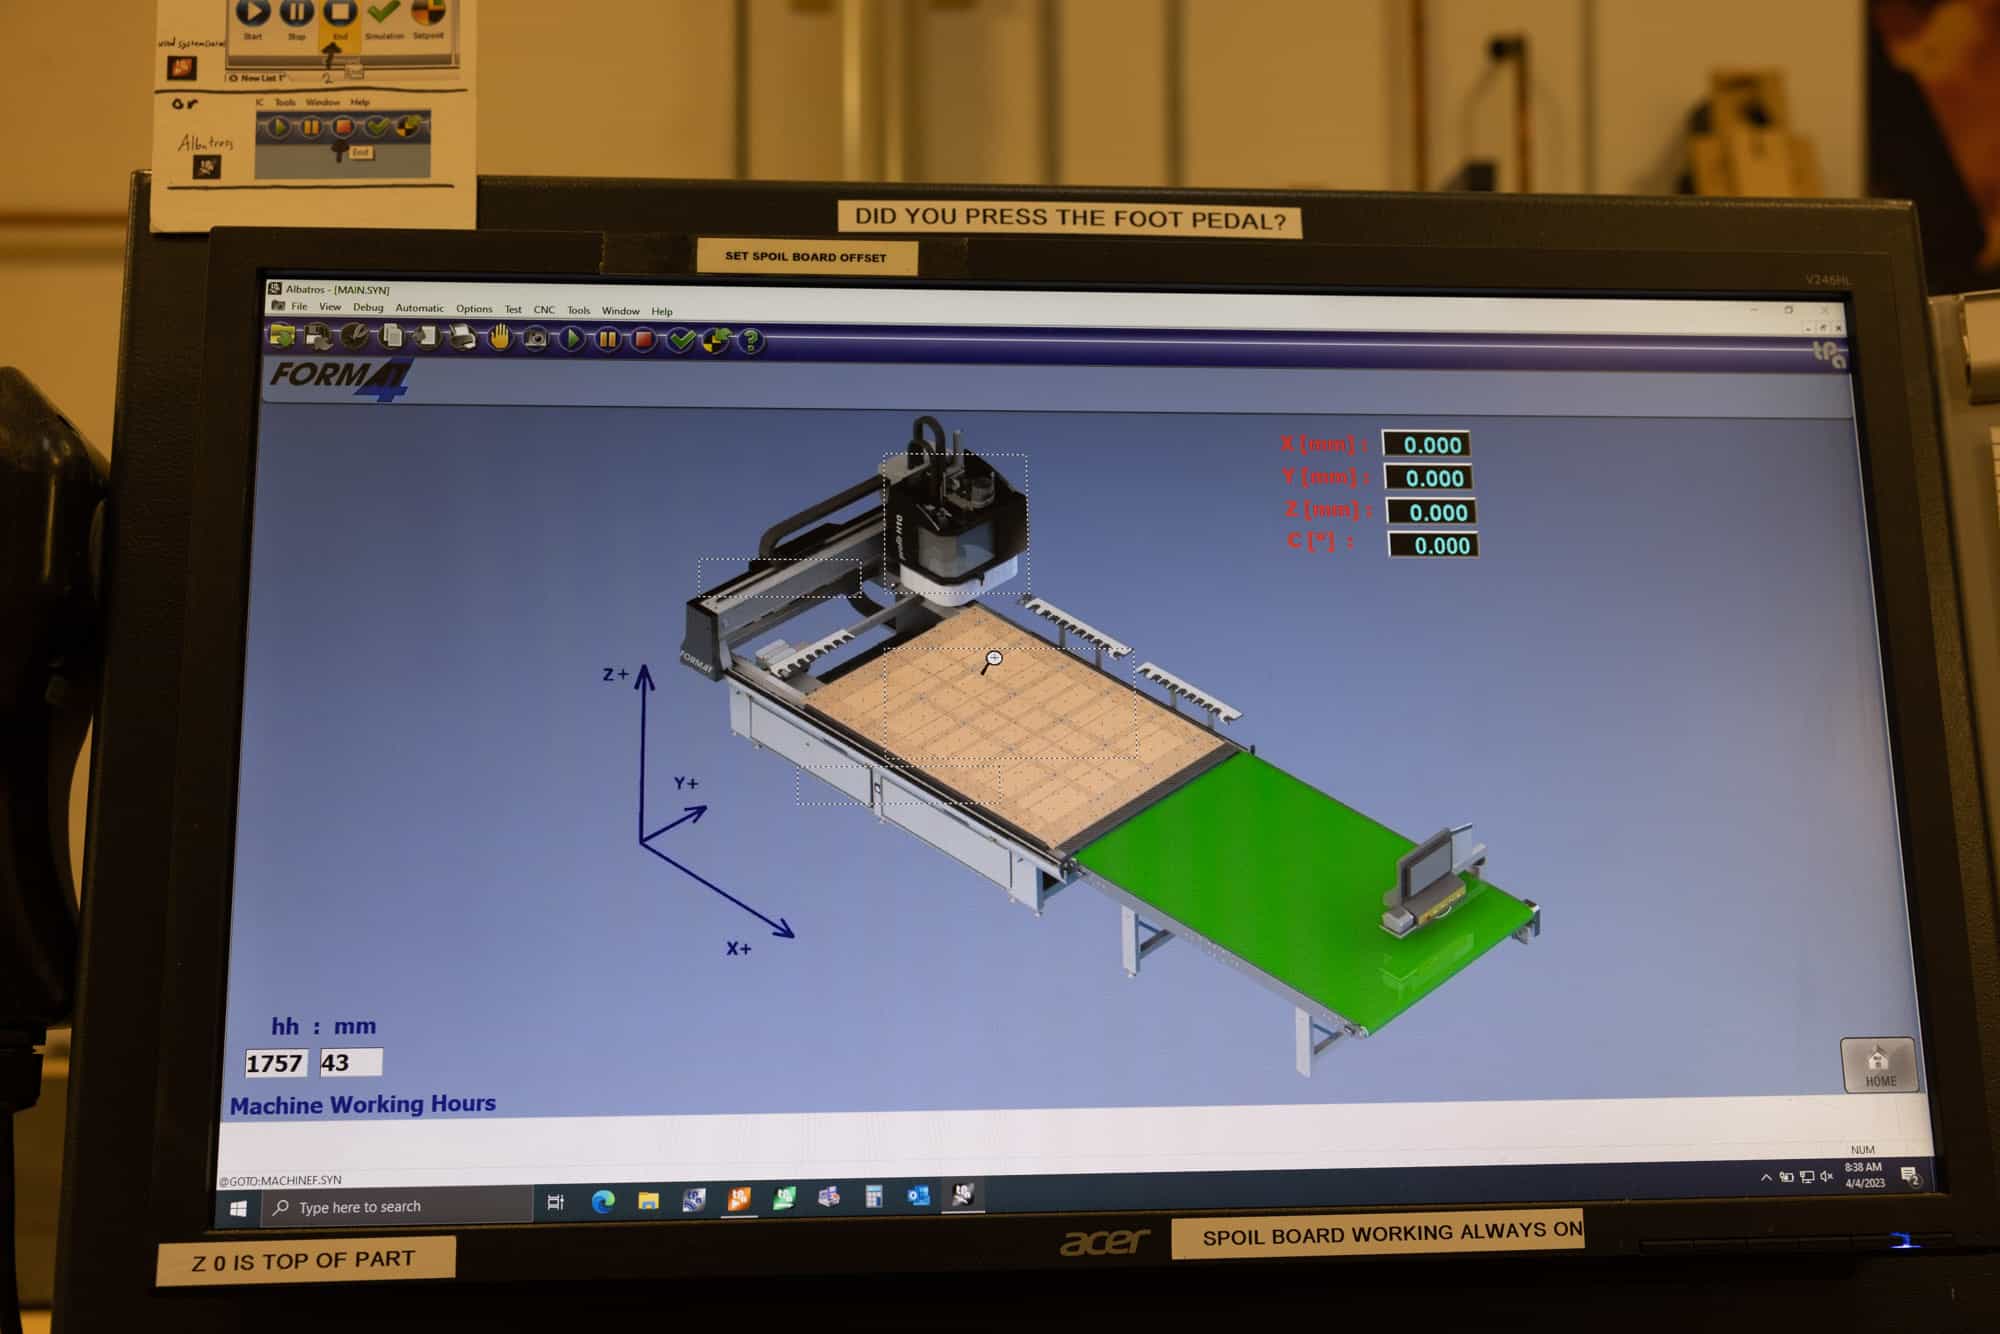Open the clock showing 8:38 AM
This screenshot has height=1334, width=2000.
[x=1863, y=1174]
